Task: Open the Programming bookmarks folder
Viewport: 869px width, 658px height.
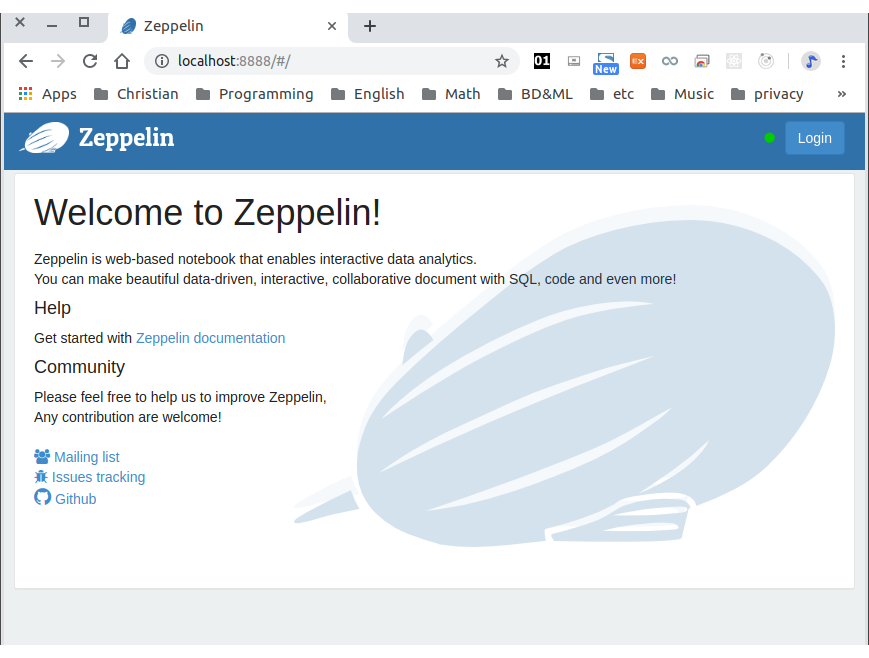Action: (255, 94)
